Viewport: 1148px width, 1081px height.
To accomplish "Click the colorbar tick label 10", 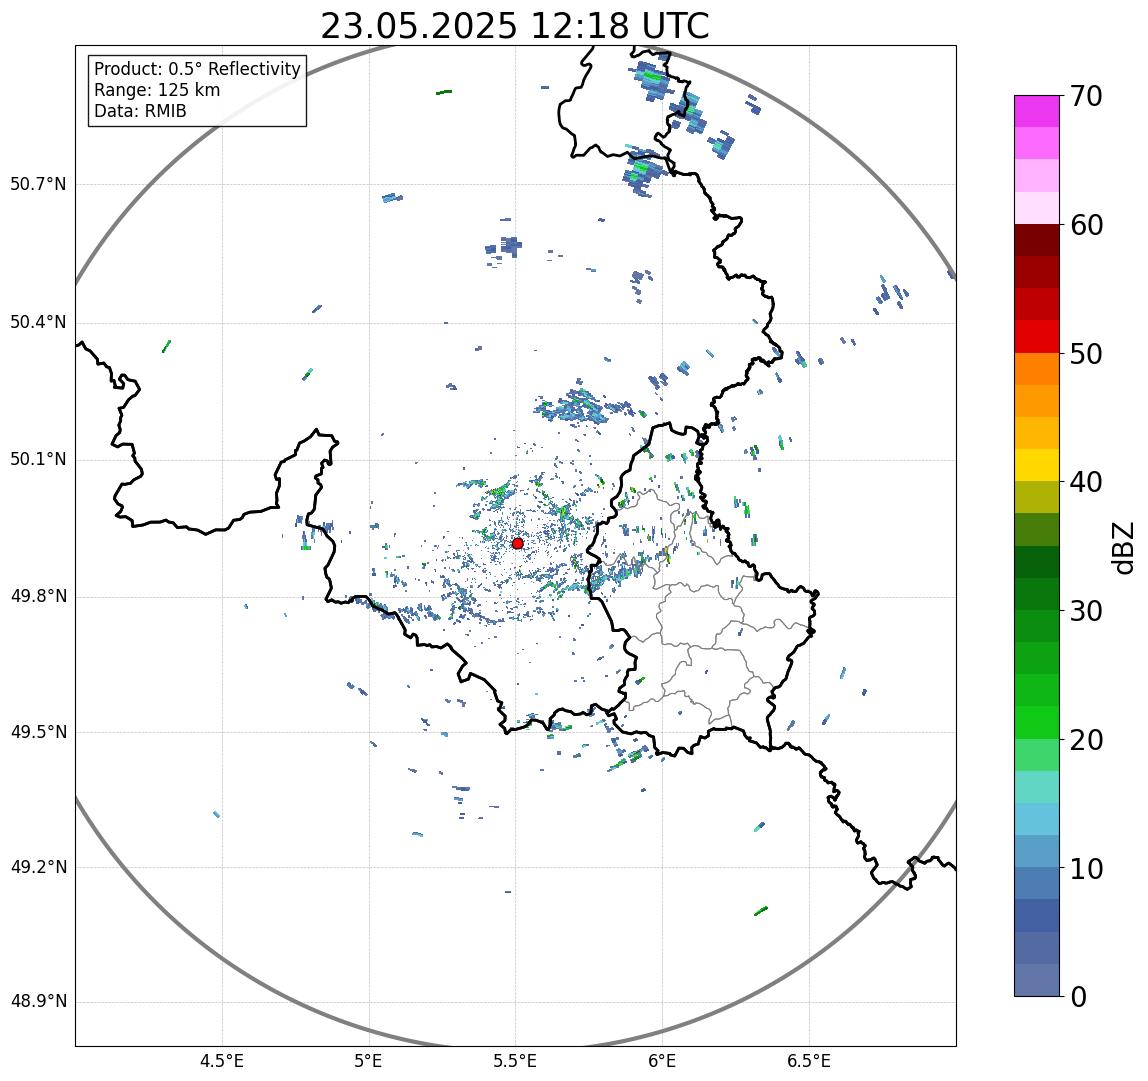I will (1086, 869).
